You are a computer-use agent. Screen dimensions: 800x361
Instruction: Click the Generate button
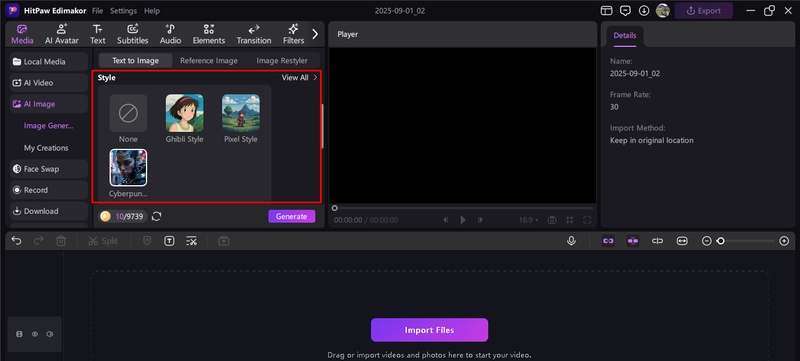pyautogui.click(x=292, y=217)
